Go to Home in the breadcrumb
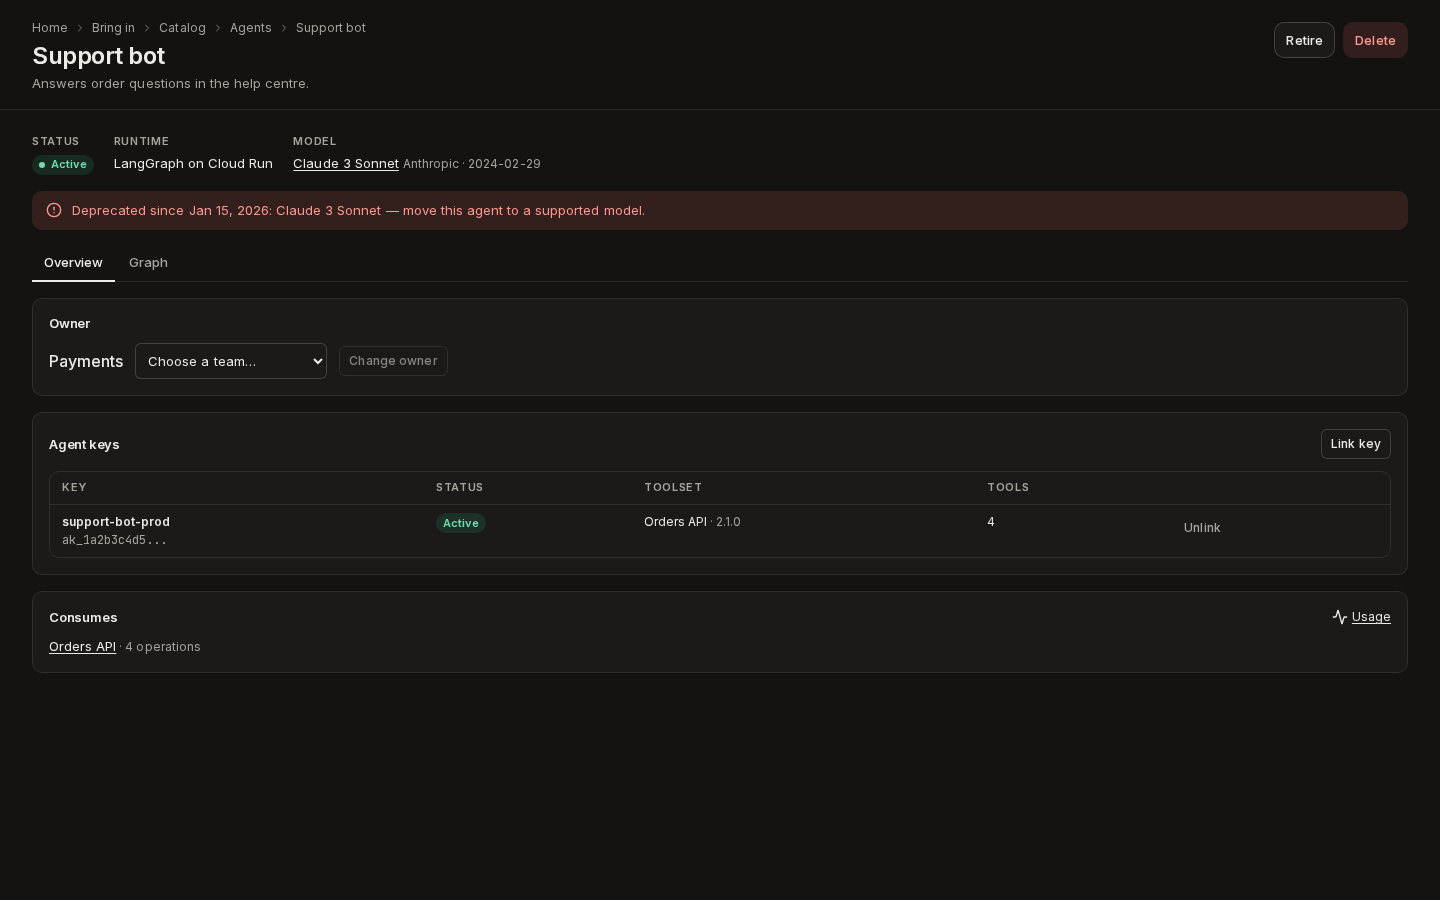 [50, 28]
